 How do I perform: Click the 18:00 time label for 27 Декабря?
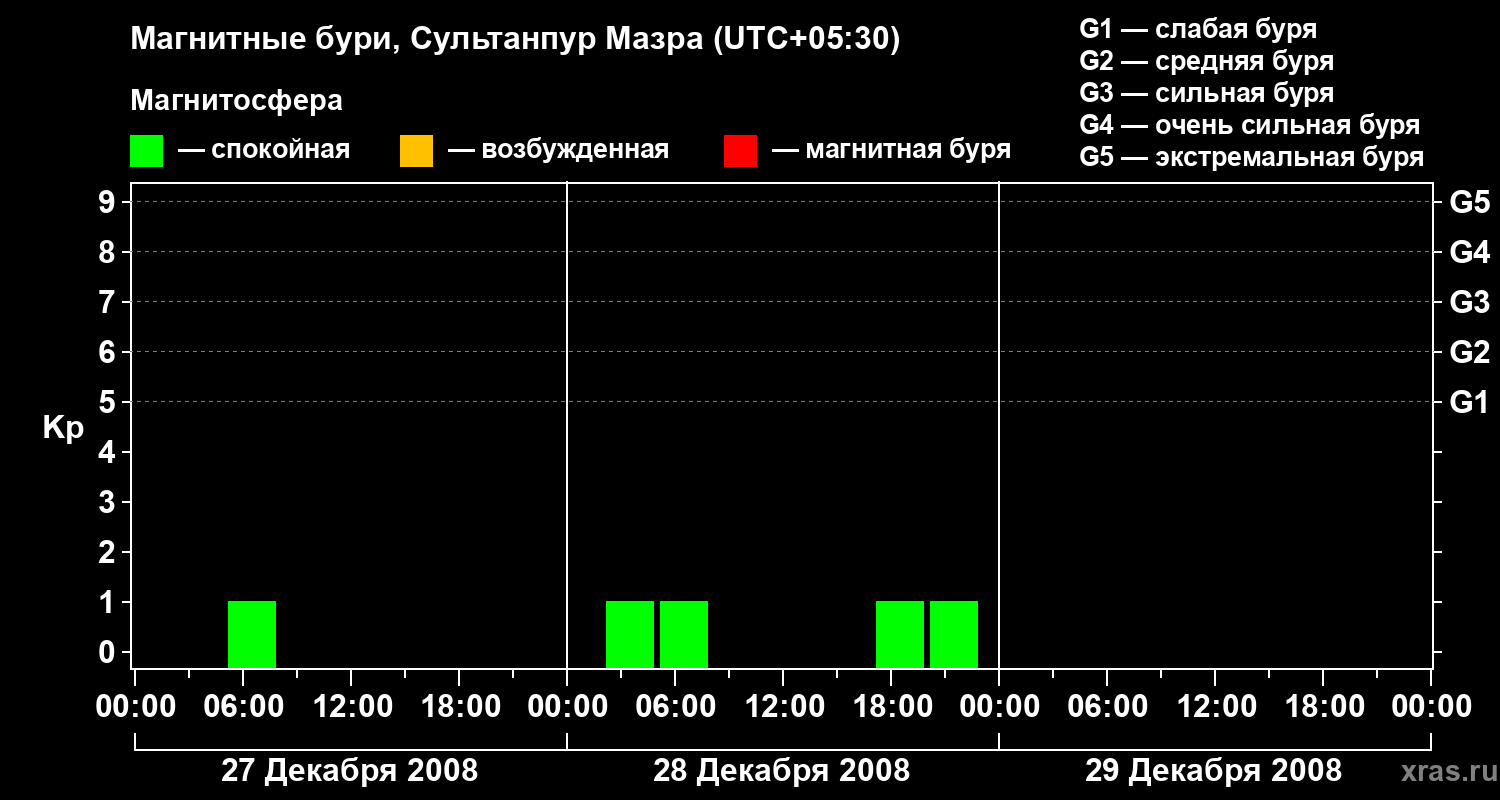coord(459,707)
